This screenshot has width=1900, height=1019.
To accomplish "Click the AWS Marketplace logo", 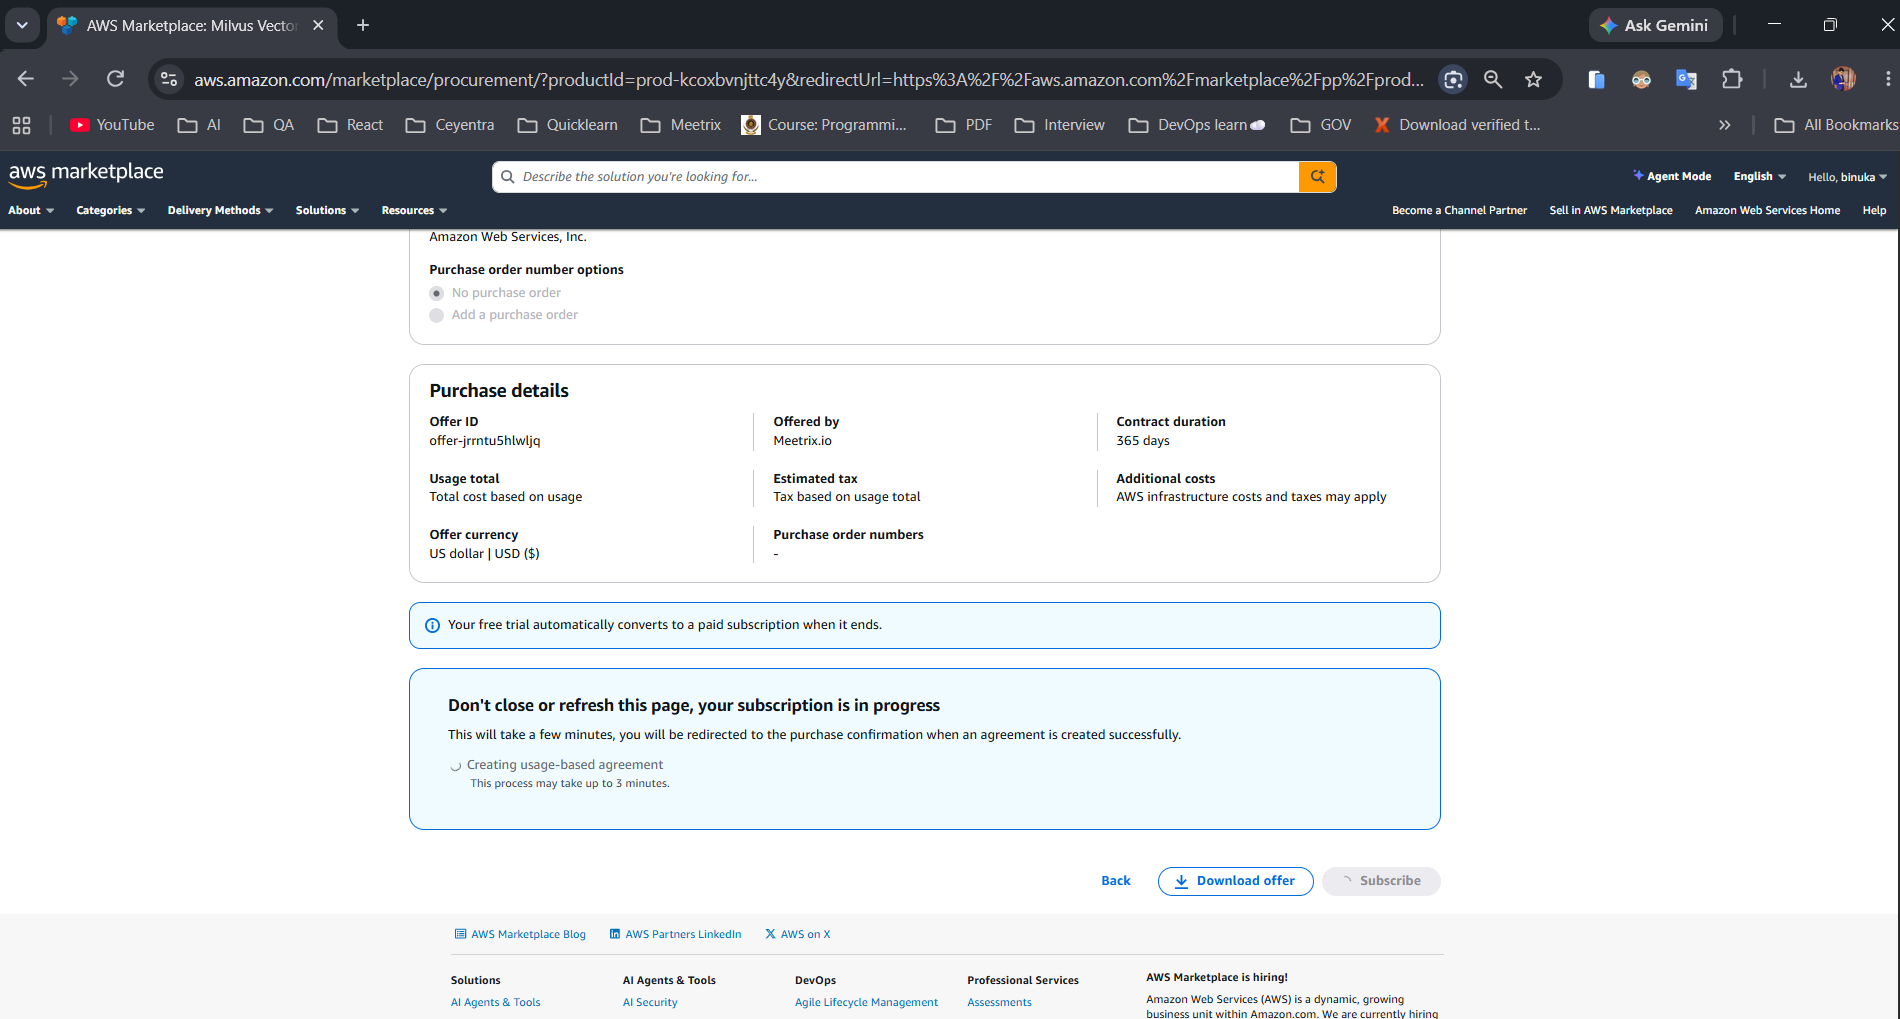I will (86, 174).
